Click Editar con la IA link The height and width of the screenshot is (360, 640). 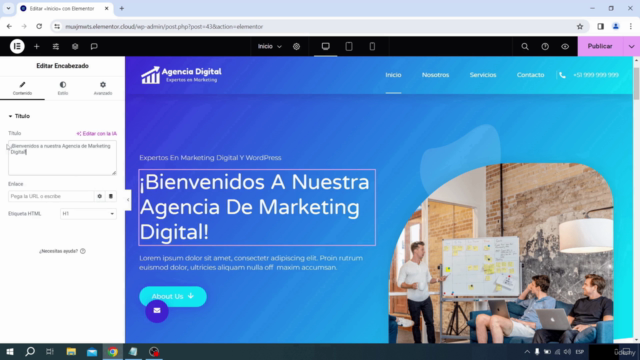pos(97,133)
